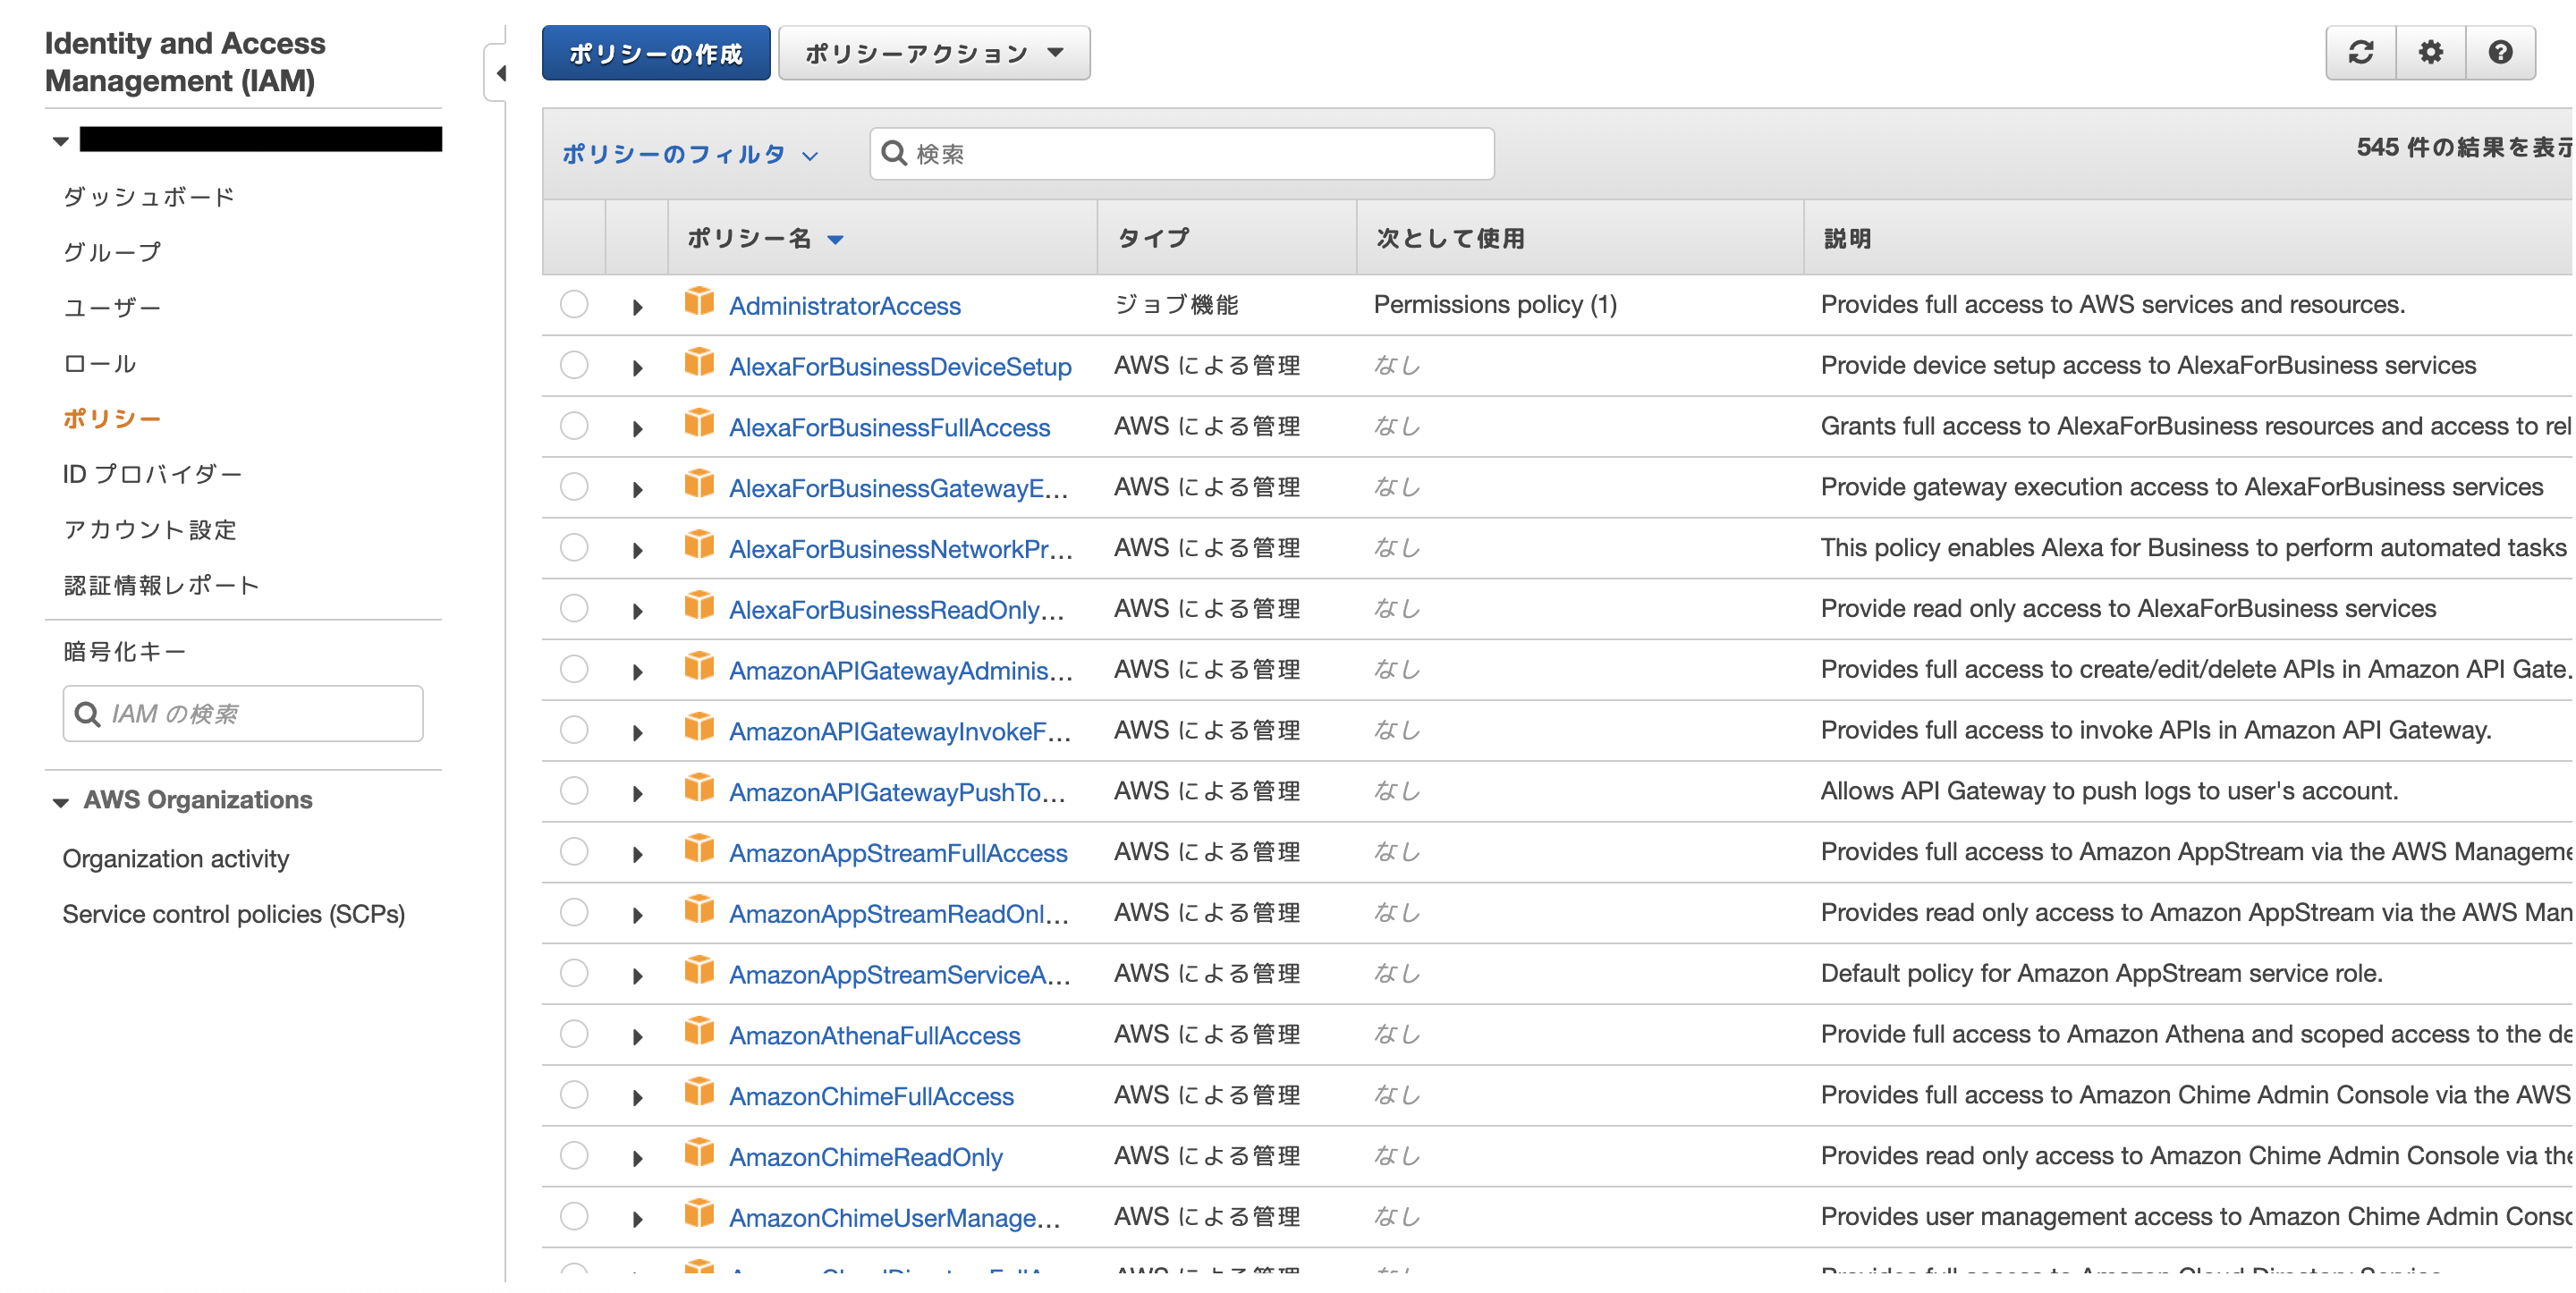Click the magnifier icon in the IAM search box
The image size is (2576, 1293).
pos(88,714)
